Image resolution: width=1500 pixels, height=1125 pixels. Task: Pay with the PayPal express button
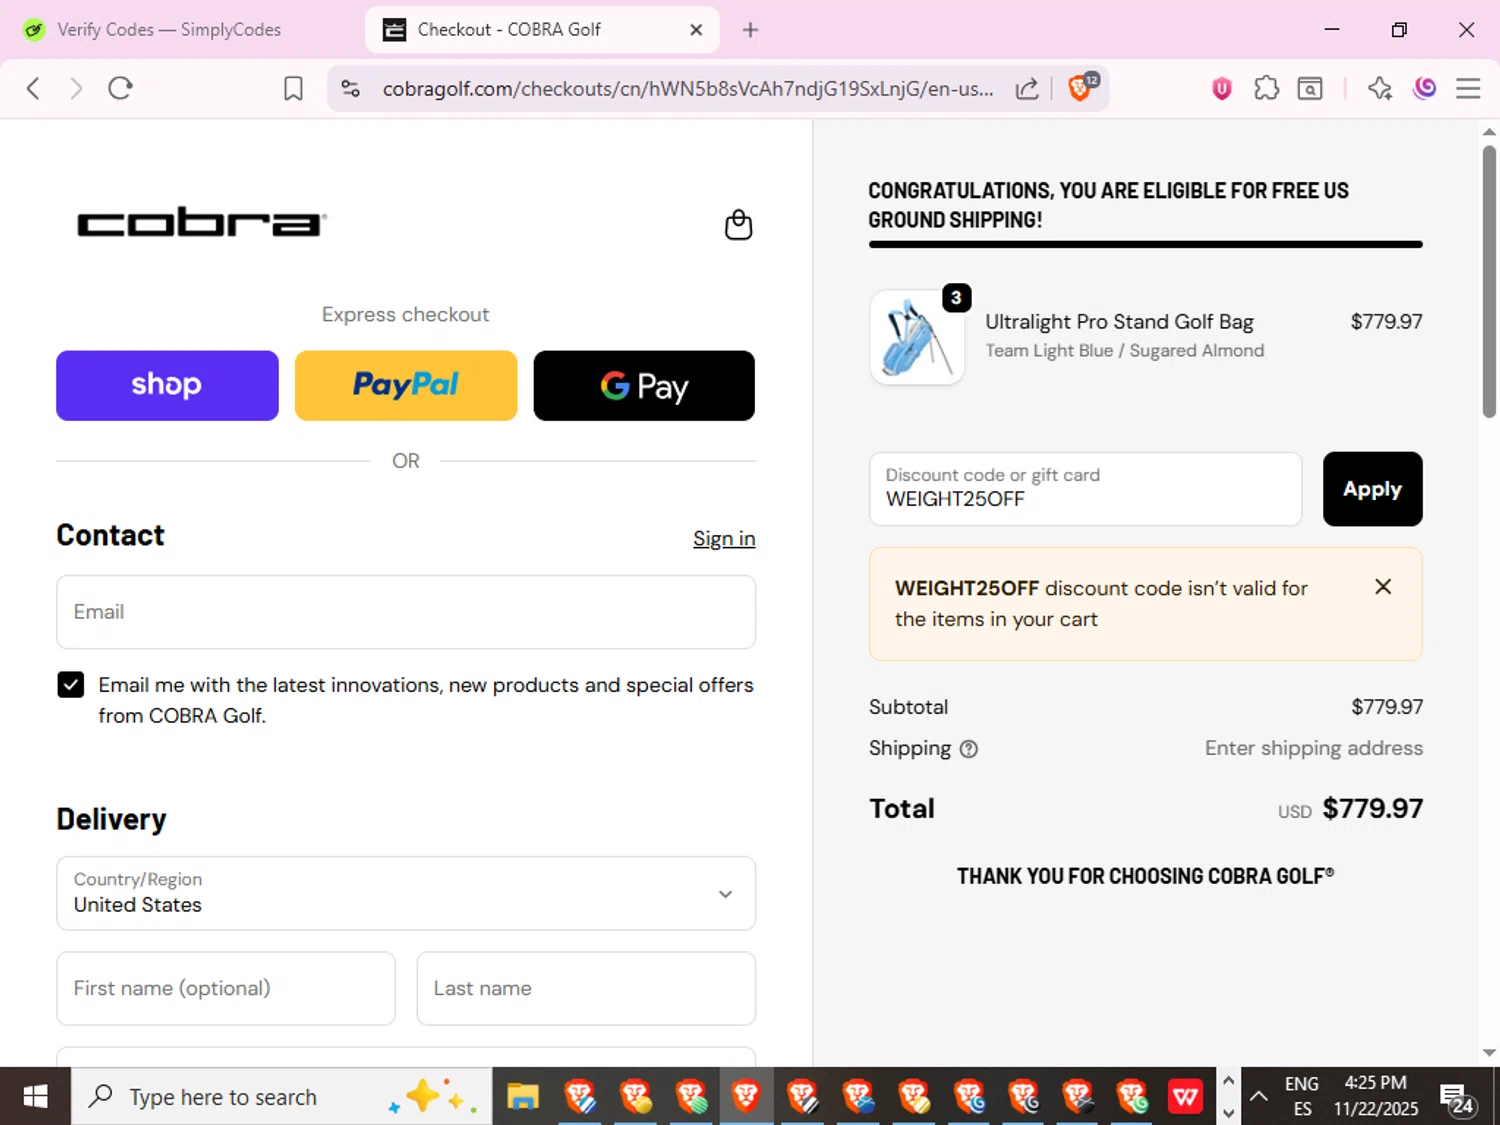pyautogui.click(x=406, y=386)
